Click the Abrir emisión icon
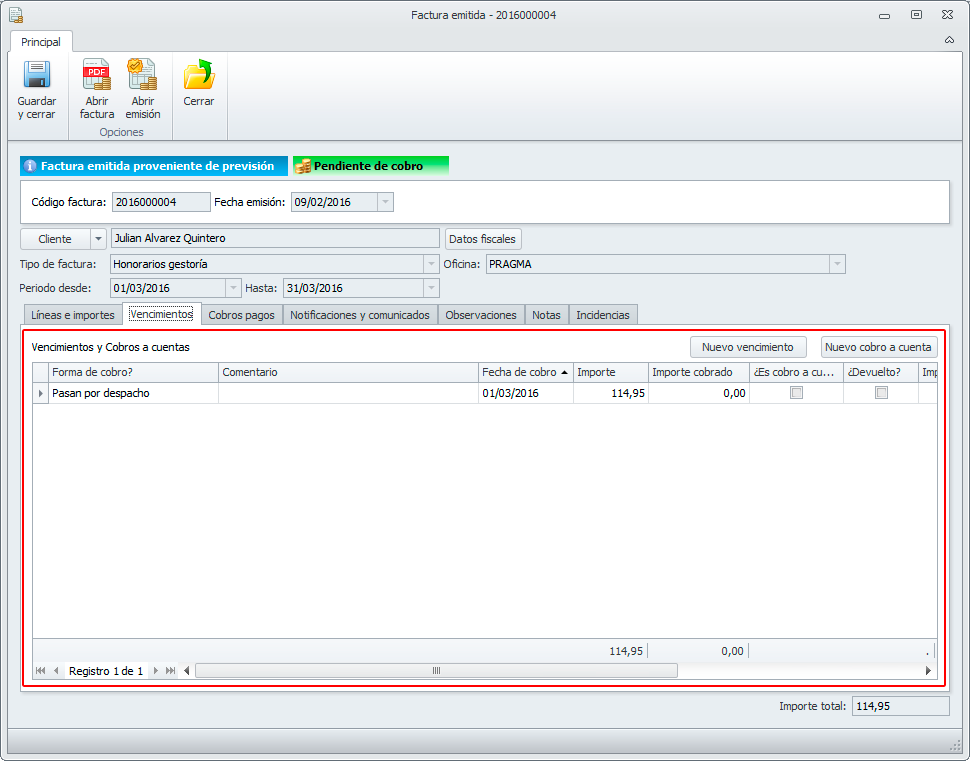The width and height of the screenshot is (970, 761). (142, 76)
